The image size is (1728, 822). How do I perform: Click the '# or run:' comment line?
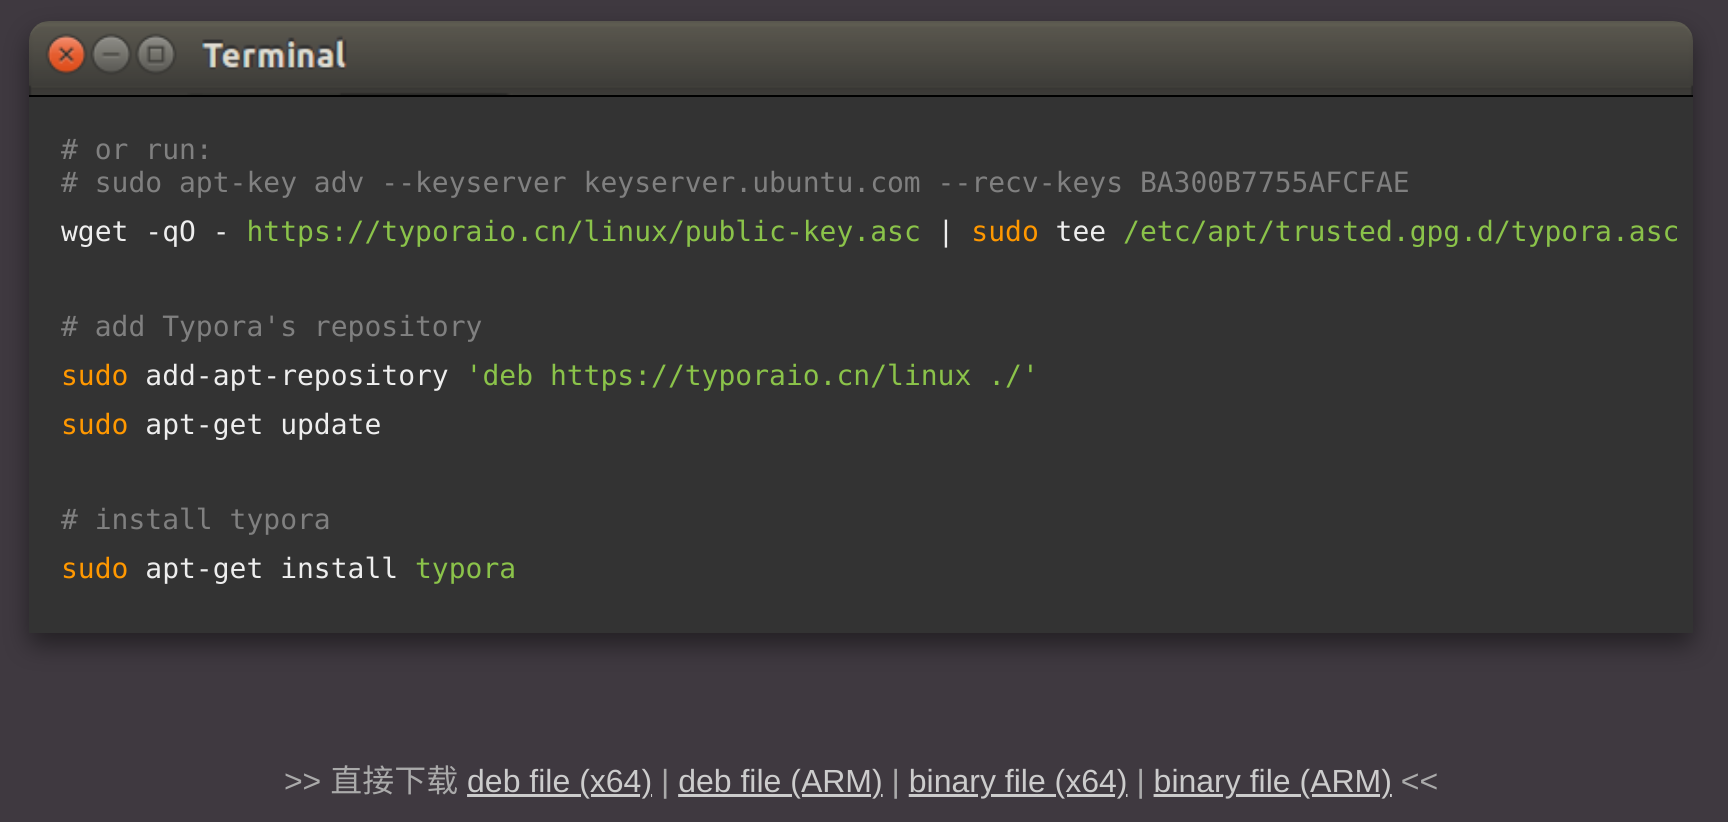pyautogui.click(x=136, y=150)
